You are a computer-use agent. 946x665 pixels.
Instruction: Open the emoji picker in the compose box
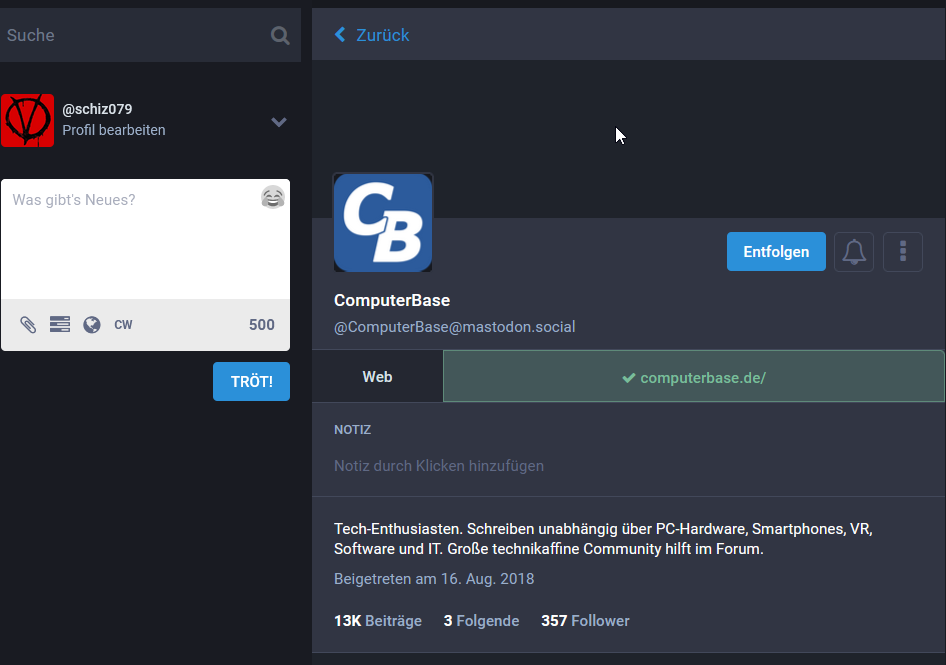pyautogui.click(x=272, y=197)
